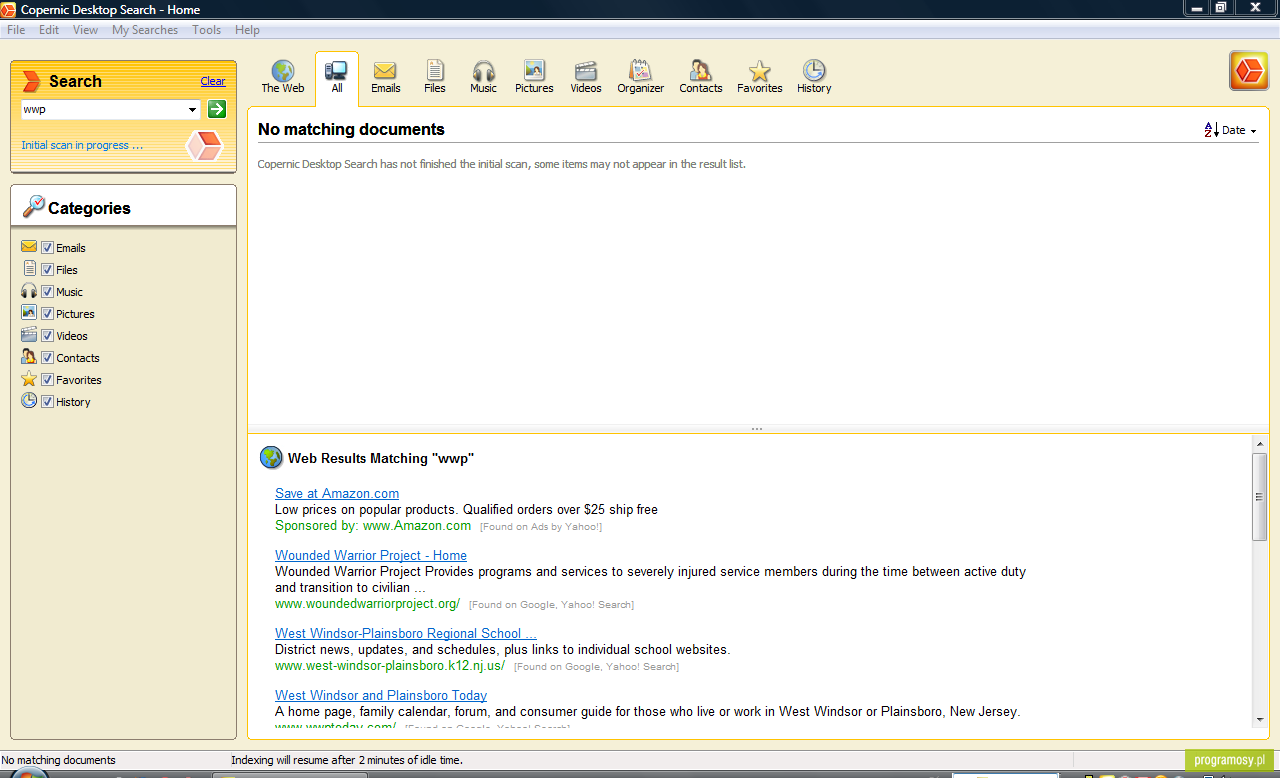The image size is (1280, 778).
Task: Click the Copernic cube indexing icon
Action: 204,146
